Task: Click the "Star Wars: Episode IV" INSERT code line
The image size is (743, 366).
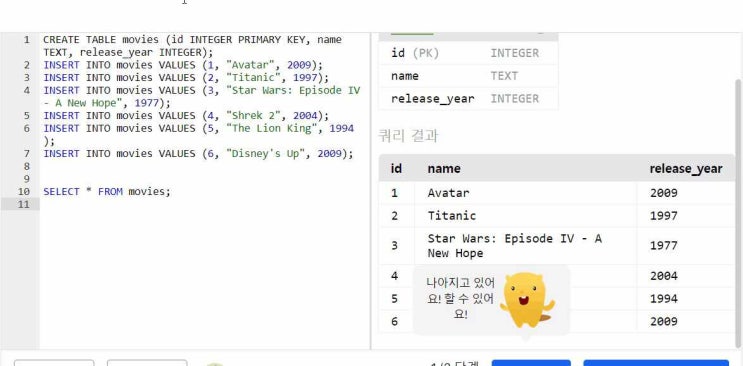Action: tap(202, 97)
